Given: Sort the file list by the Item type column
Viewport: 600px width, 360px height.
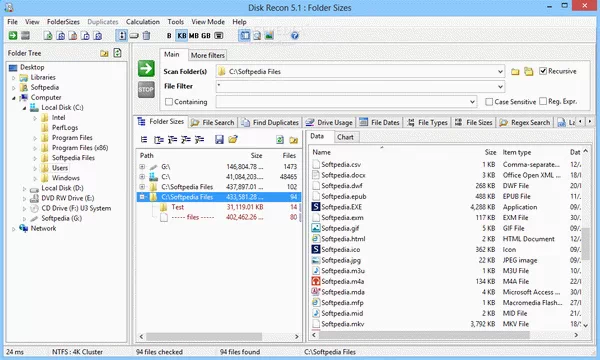Looking at the screenshot, I should [517, 152].
